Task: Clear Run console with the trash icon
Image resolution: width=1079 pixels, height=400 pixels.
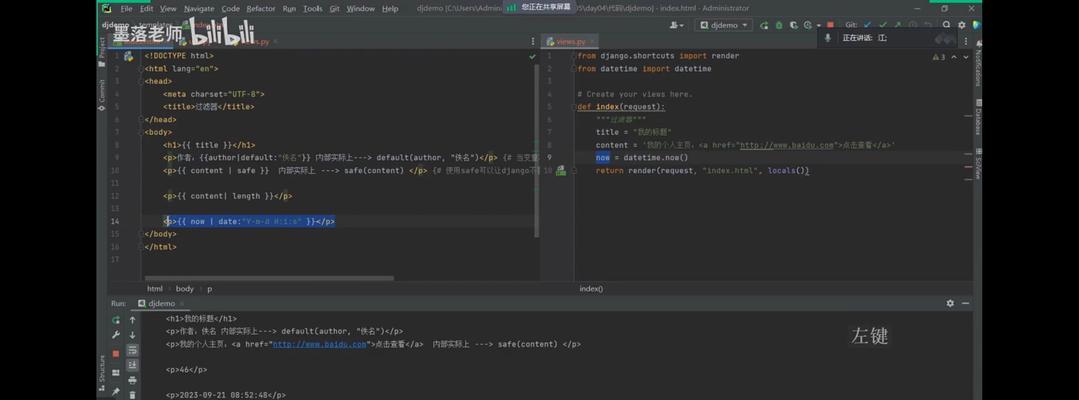Action: 132,394
